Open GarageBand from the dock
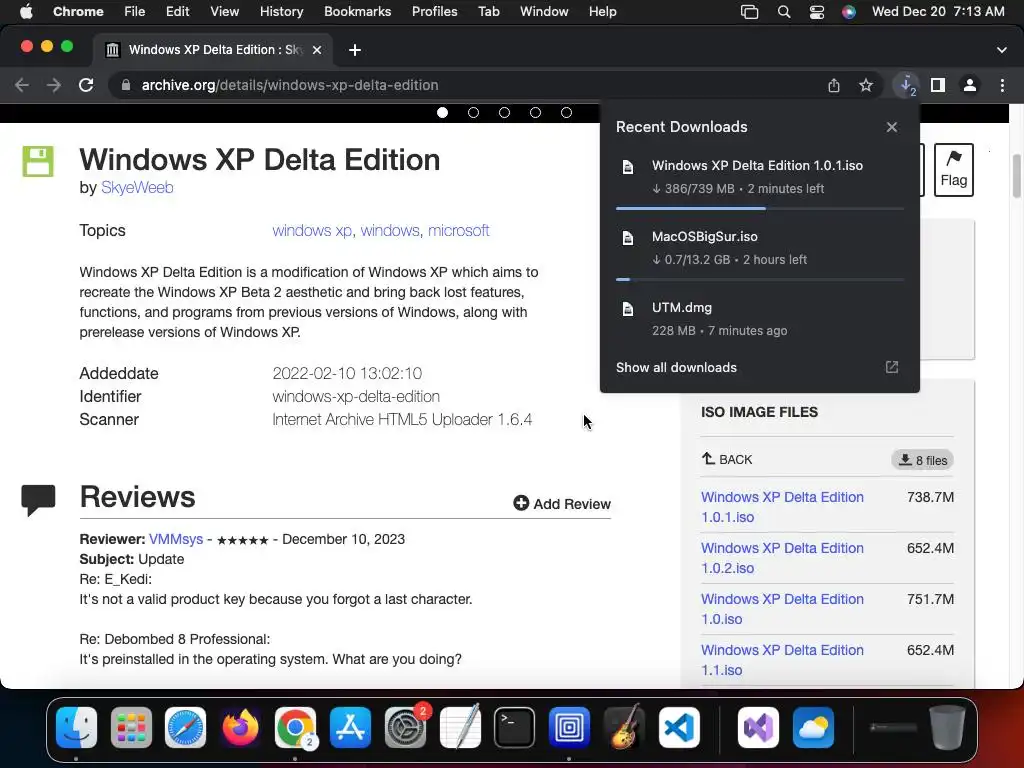This screenshot has width=1024, height=768. 624,727
